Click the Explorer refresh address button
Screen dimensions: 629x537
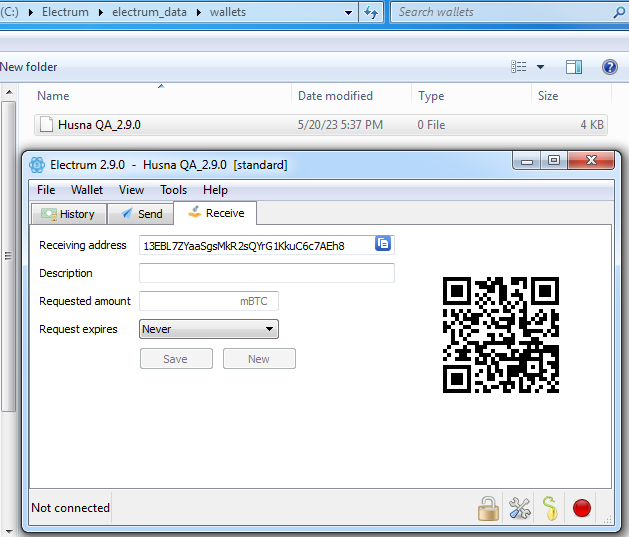(371, 12)
